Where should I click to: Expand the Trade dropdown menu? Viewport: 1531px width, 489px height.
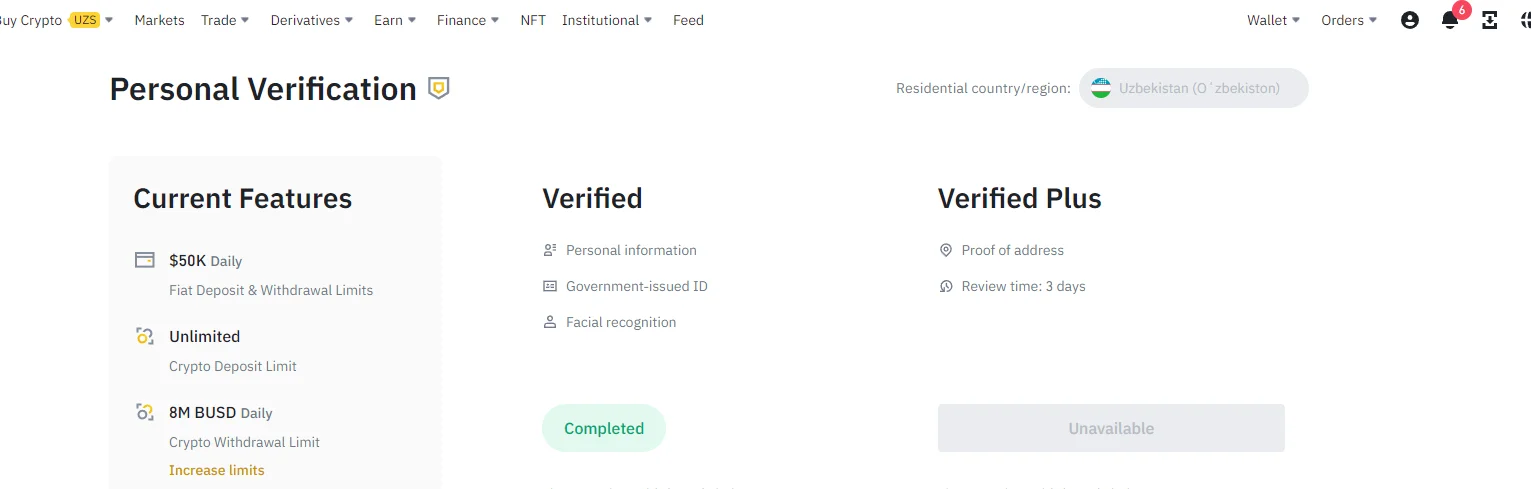(226, 20)
